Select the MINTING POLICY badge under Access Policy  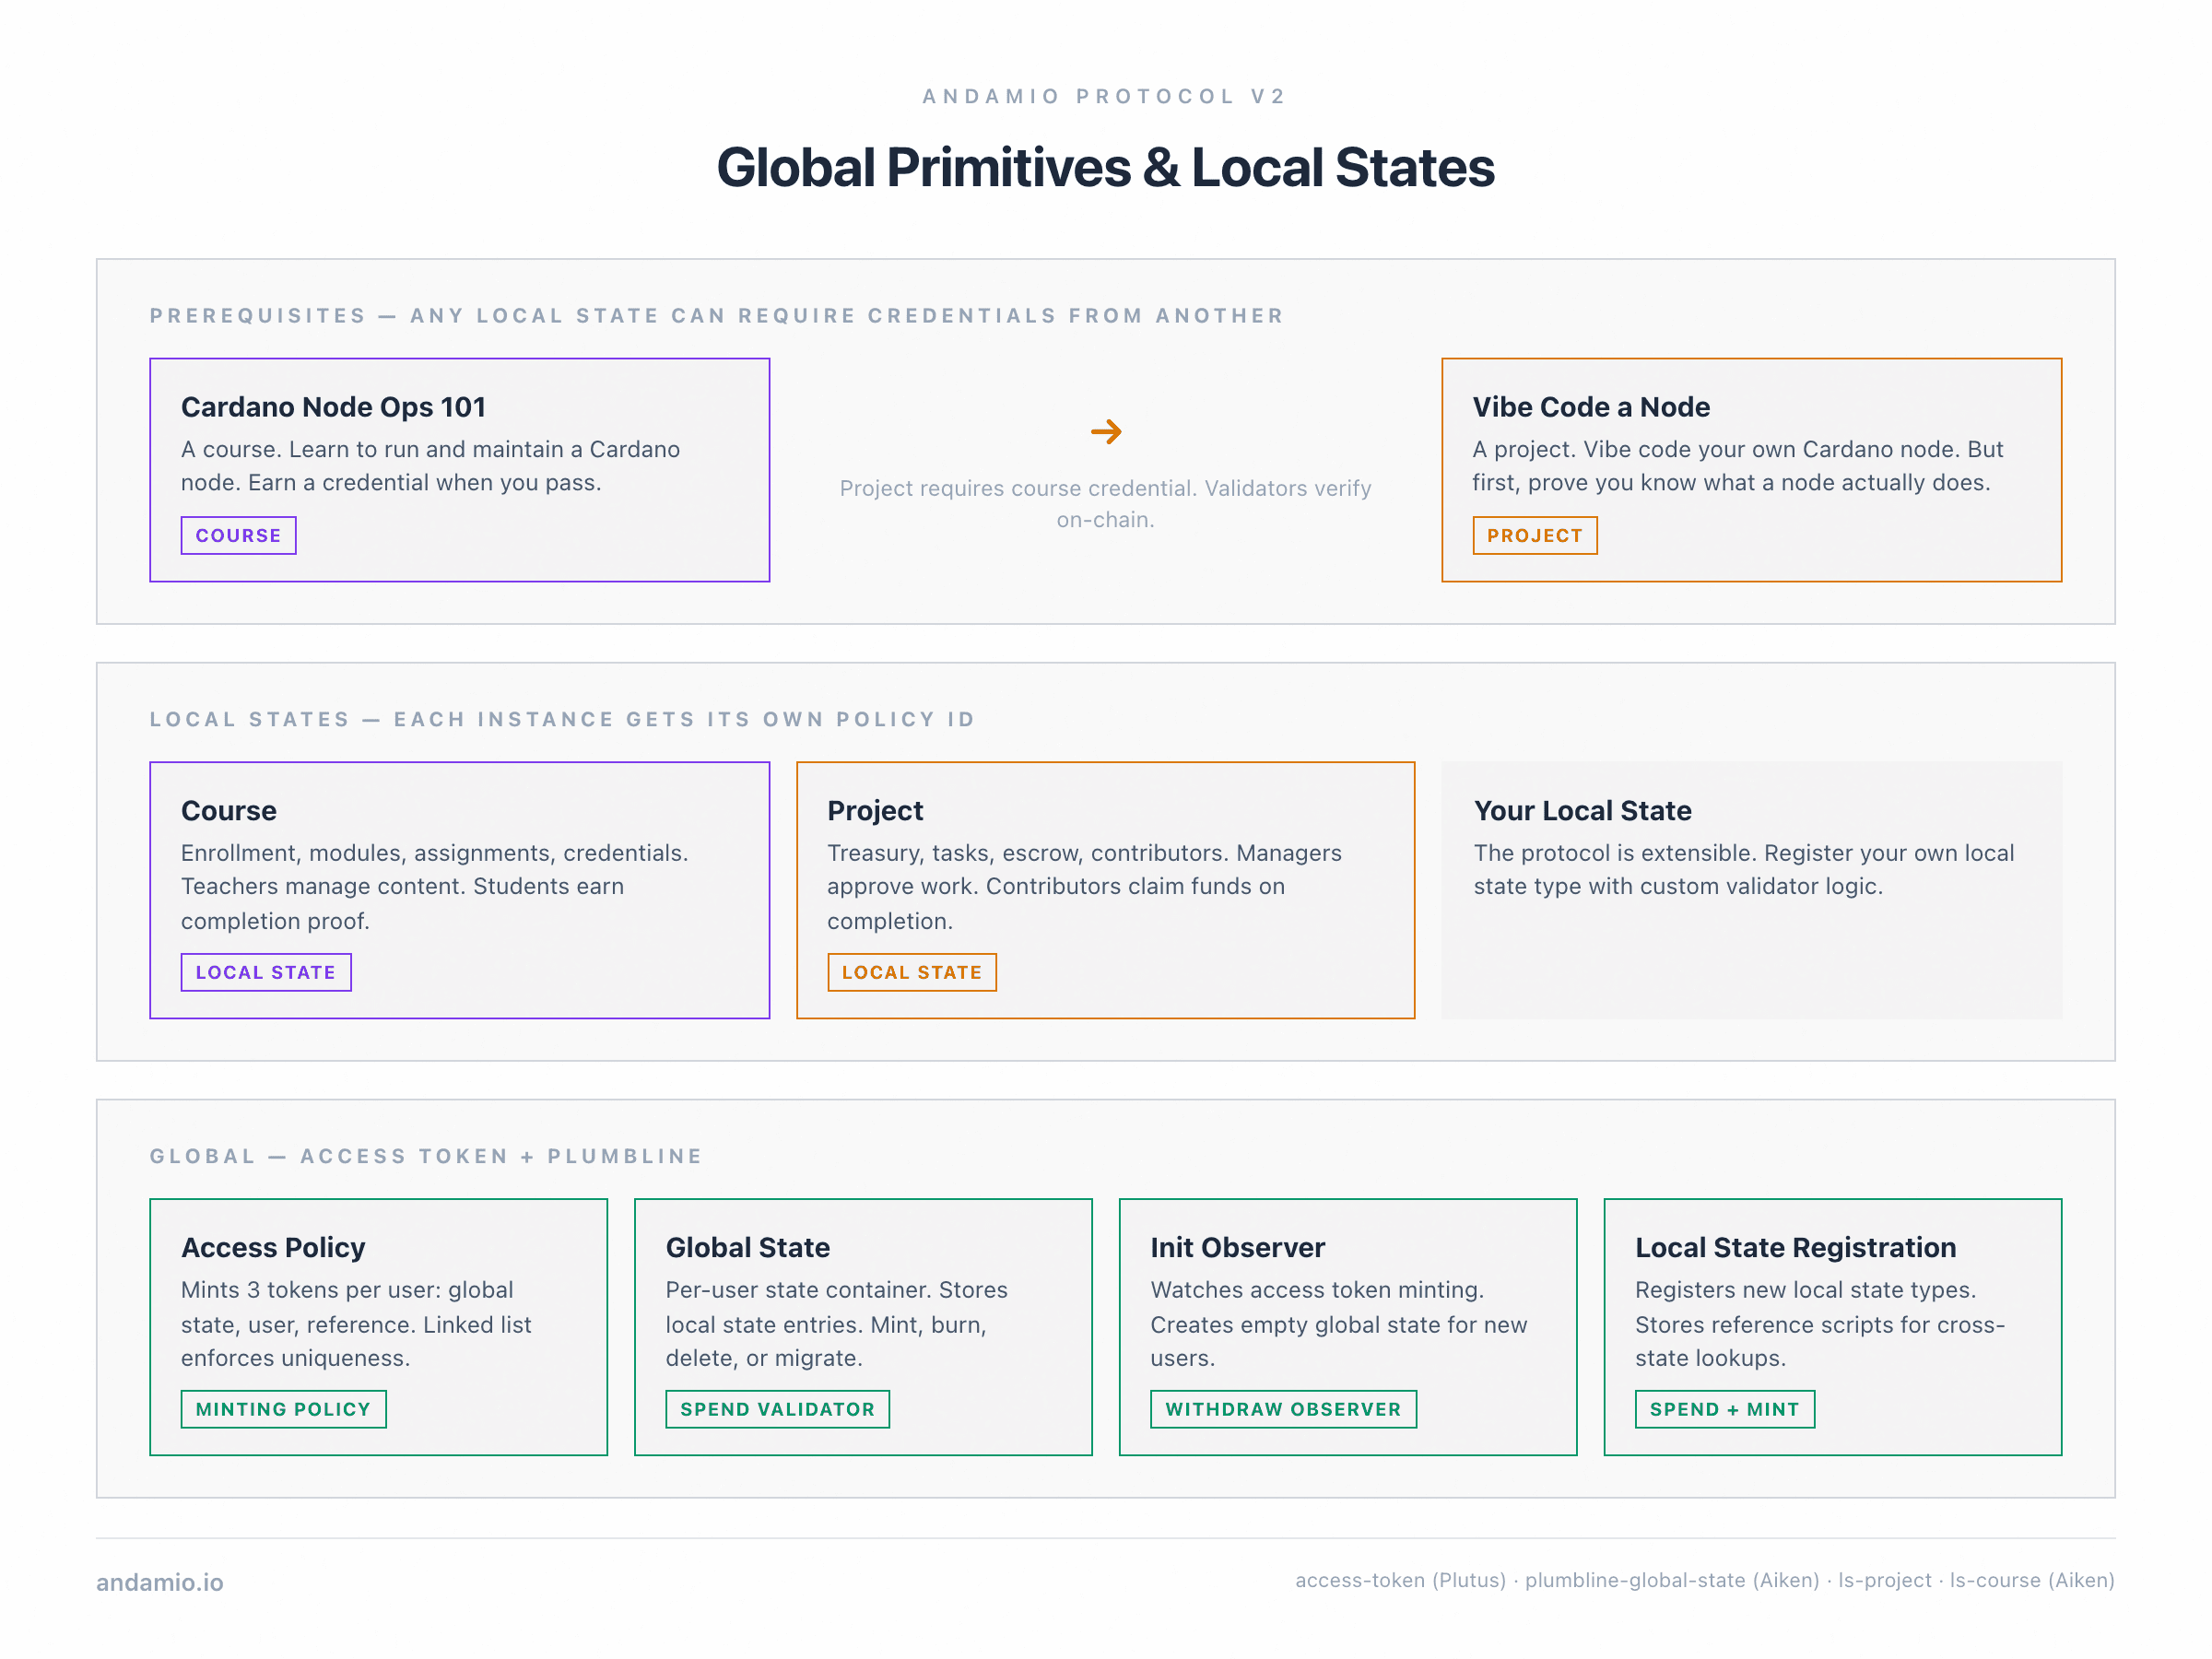click(283, 1408)
